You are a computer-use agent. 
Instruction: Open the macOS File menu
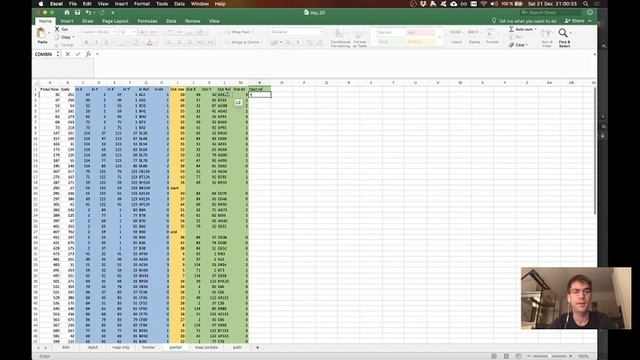(73, 4)
